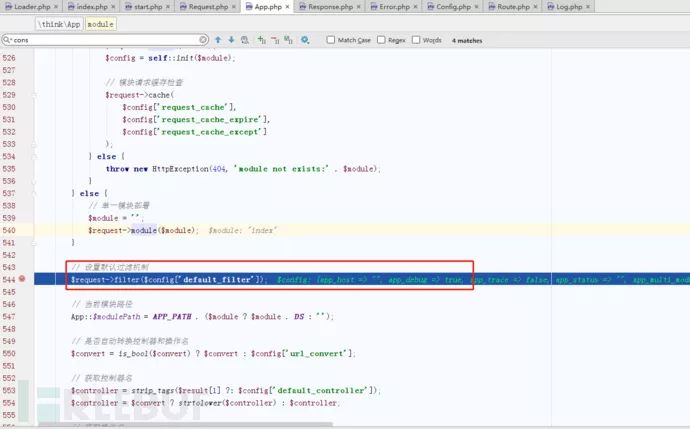690x429 pixels.
Task: Collapse else block at line 537
Action: [34, 193]
